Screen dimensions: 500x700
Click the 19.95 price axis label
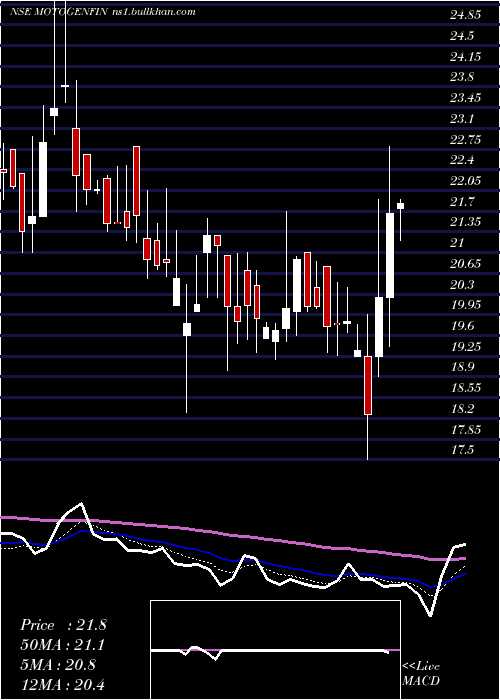[465, 305]
